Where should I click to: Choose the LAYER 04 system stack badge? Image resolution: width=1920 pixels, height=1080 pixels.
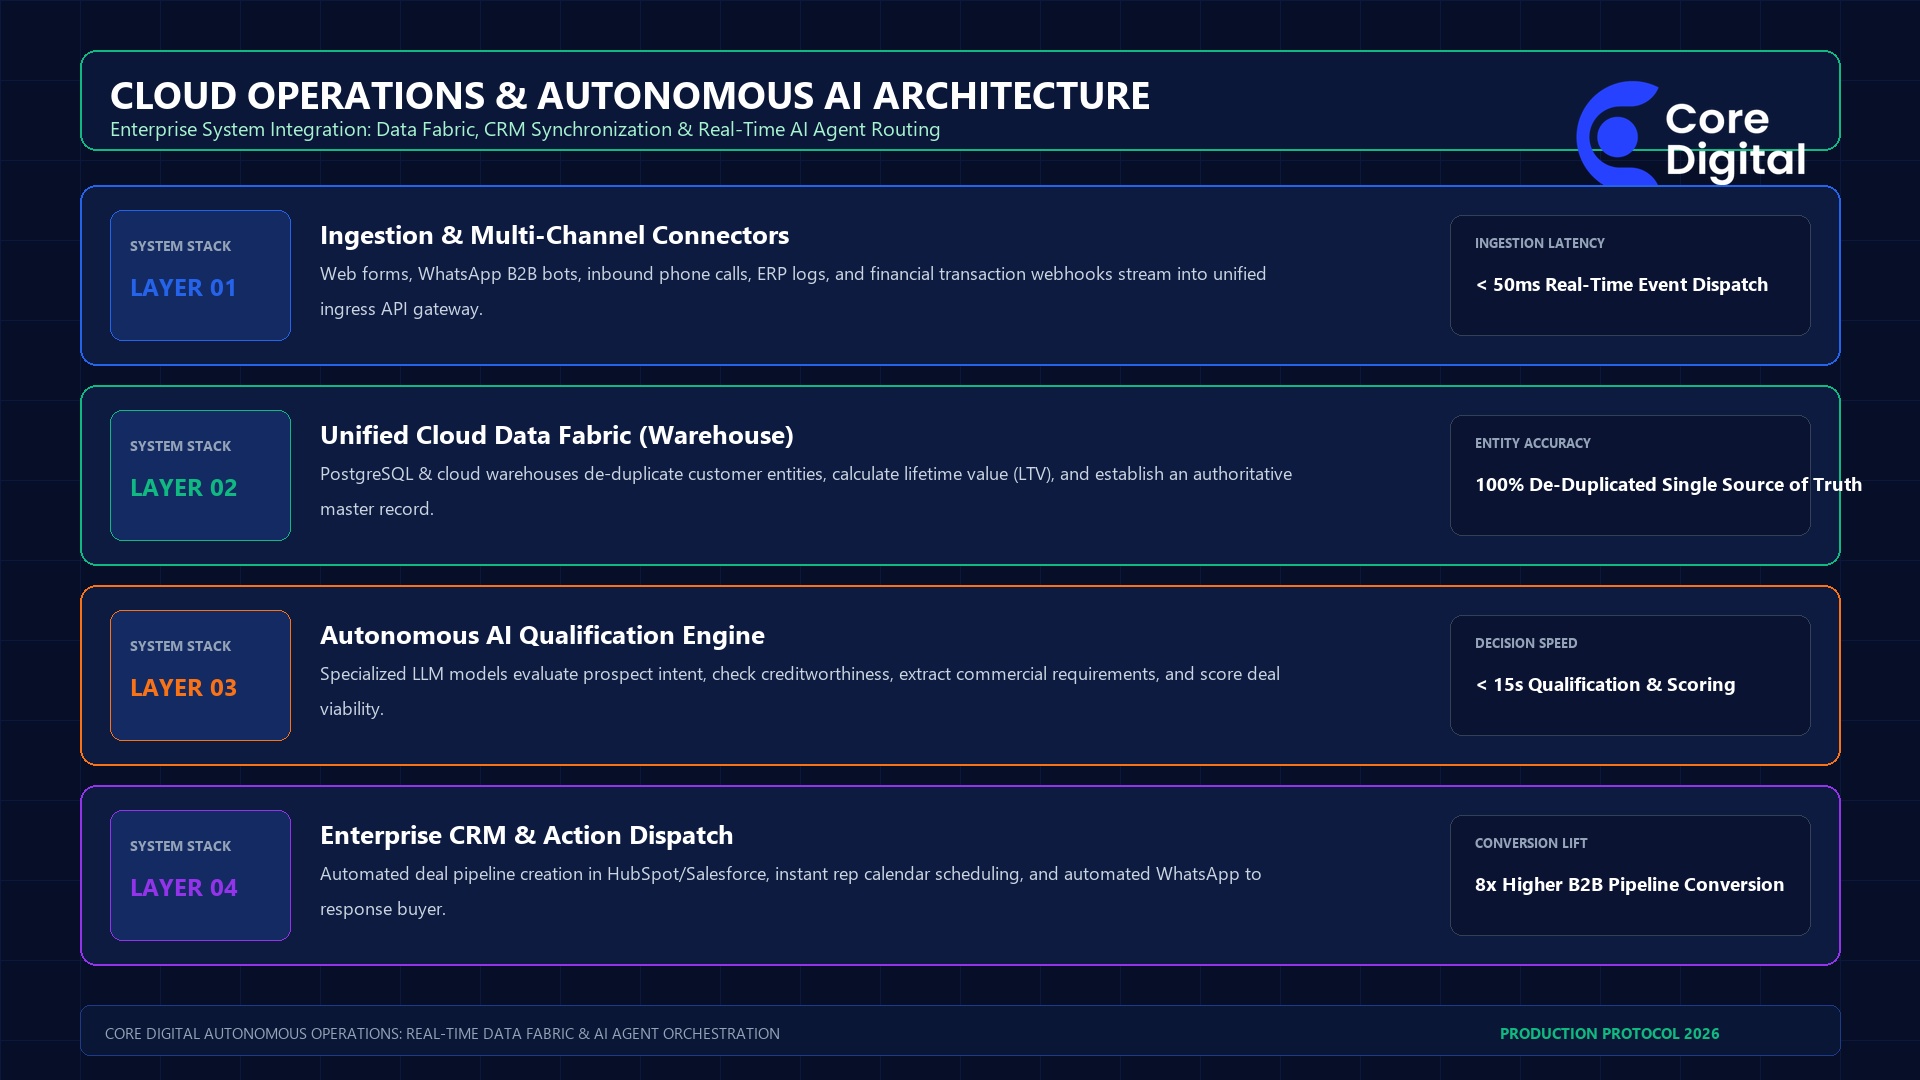(200, 875)
